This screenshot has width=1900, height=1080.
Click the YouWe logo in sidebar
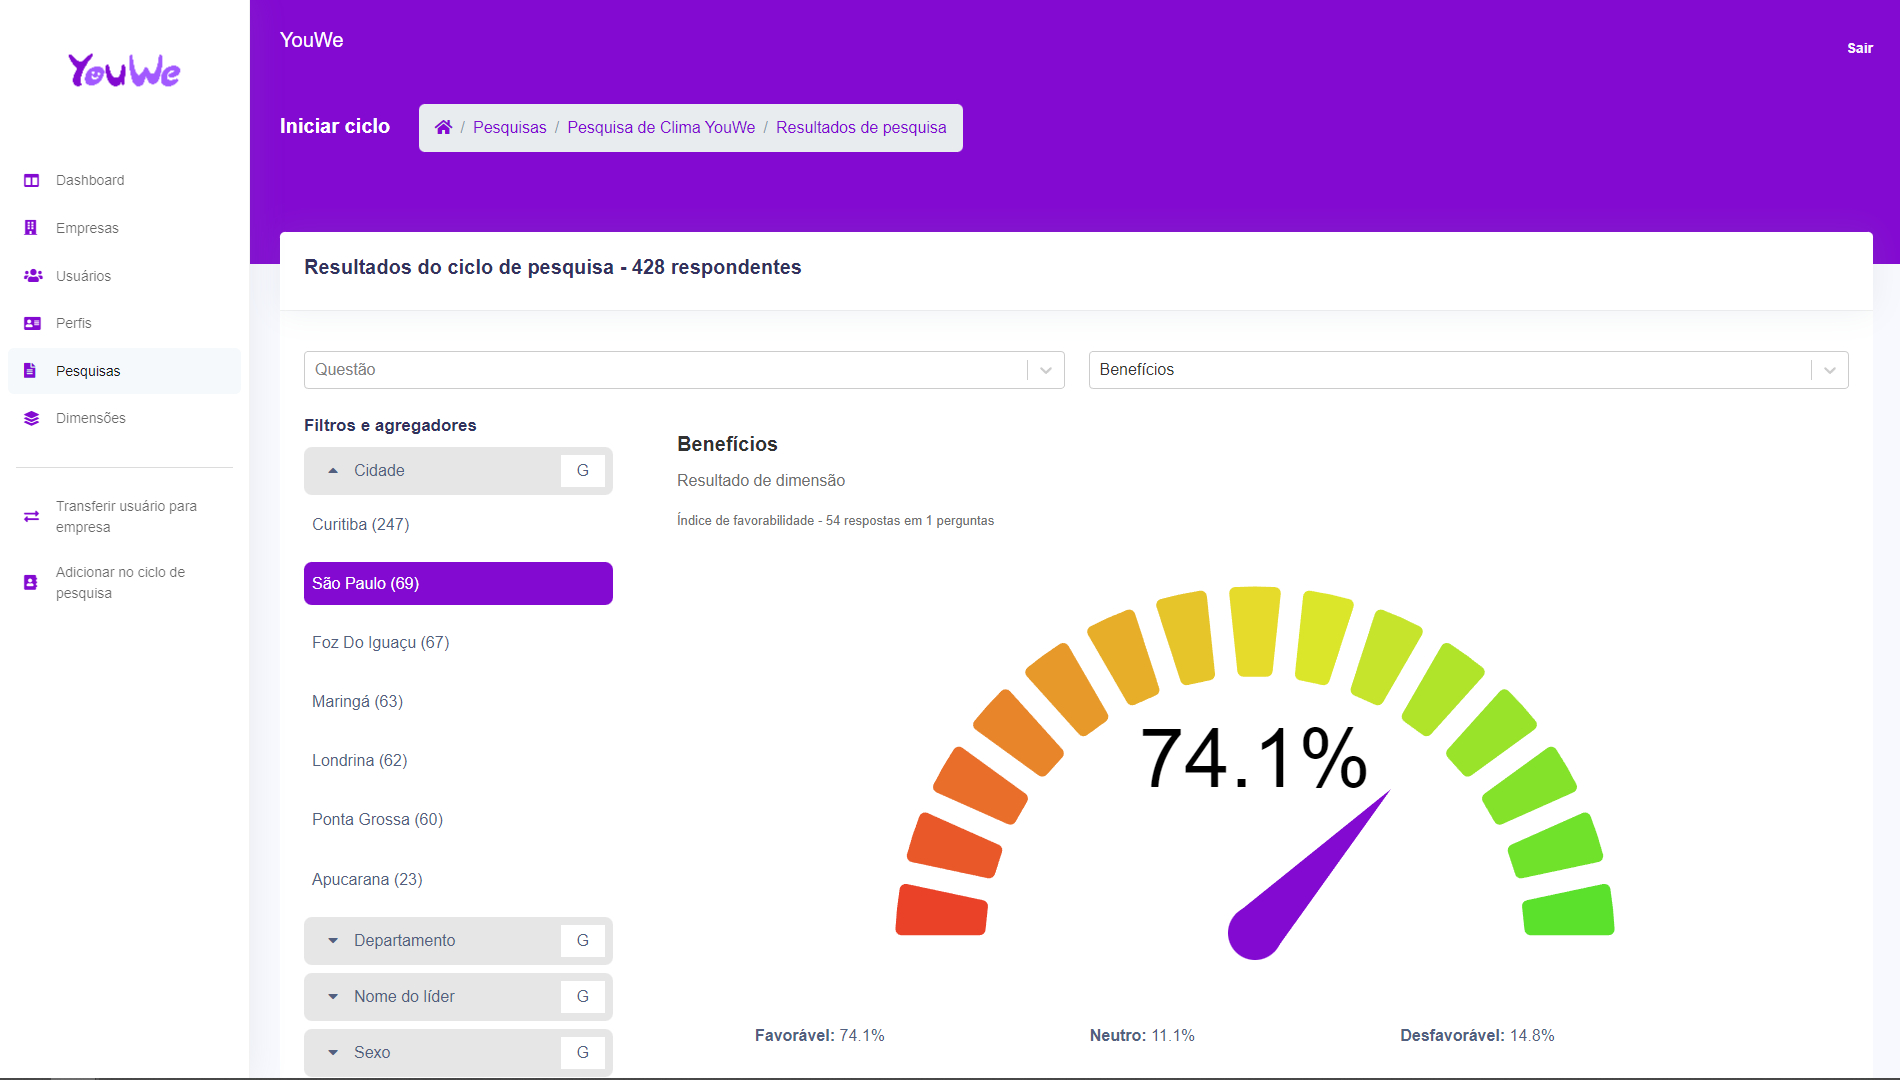coord(124,70)
